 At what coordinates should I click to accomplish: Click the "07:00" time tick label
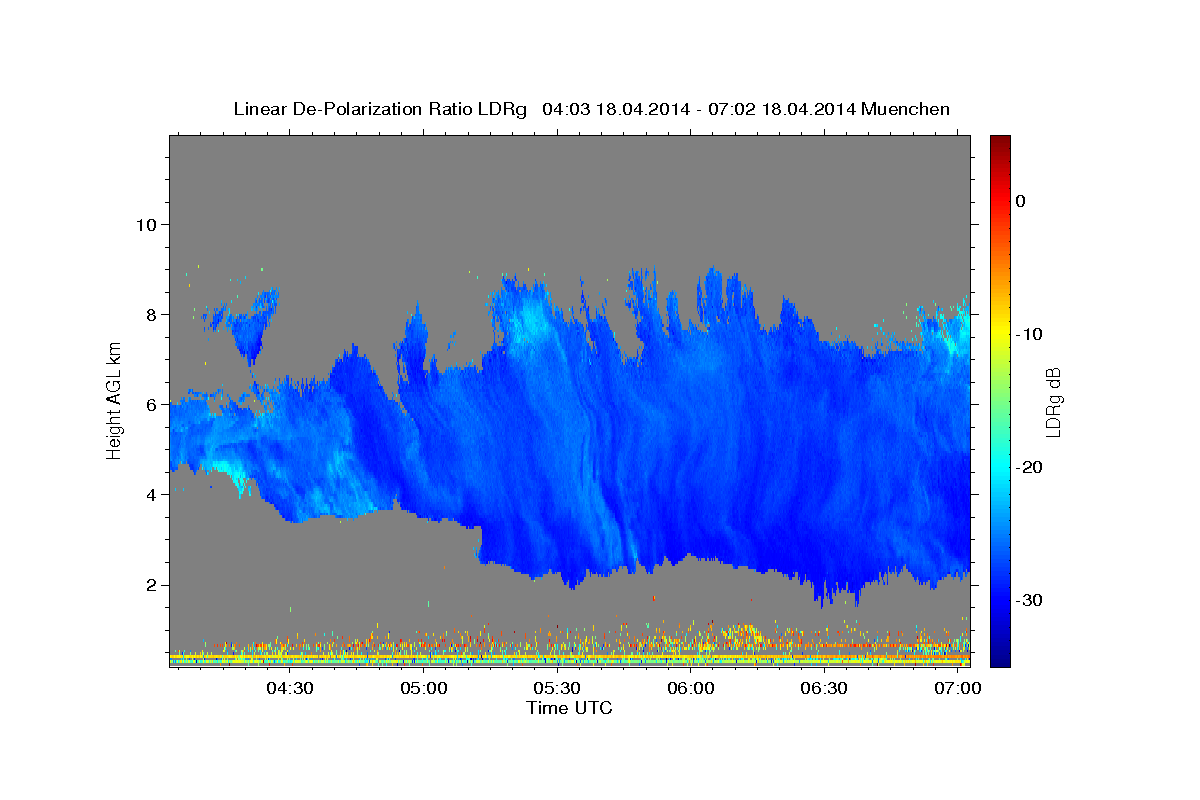[958, 689]
